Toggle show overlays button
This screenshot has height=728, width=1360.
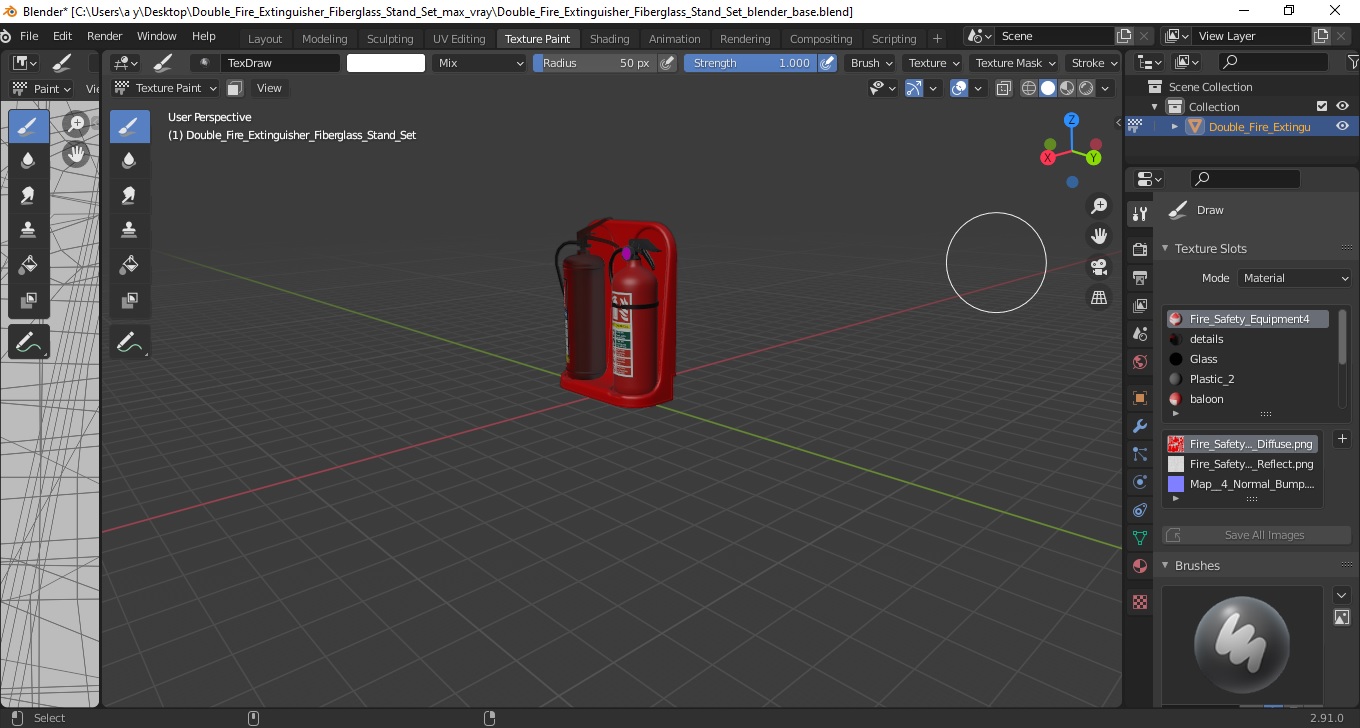click(x=959, y=88)
